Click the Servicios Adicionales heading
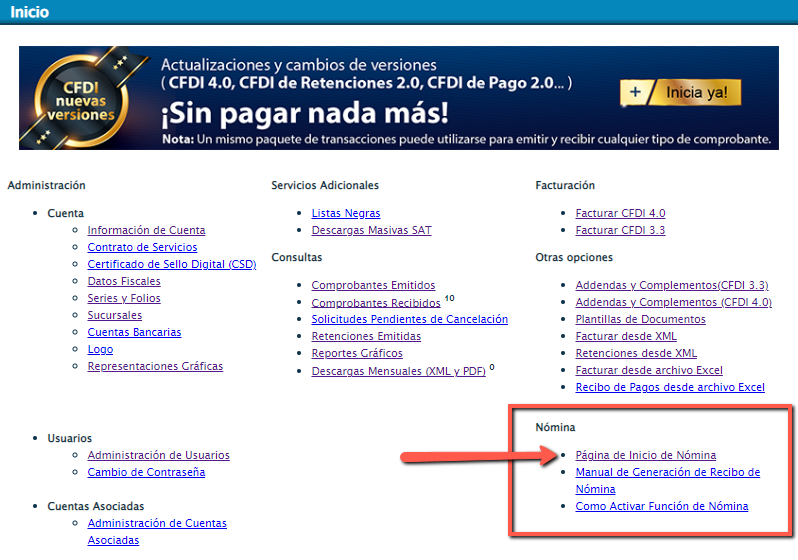This screenshot has height=560, width=798. point(325,185)
